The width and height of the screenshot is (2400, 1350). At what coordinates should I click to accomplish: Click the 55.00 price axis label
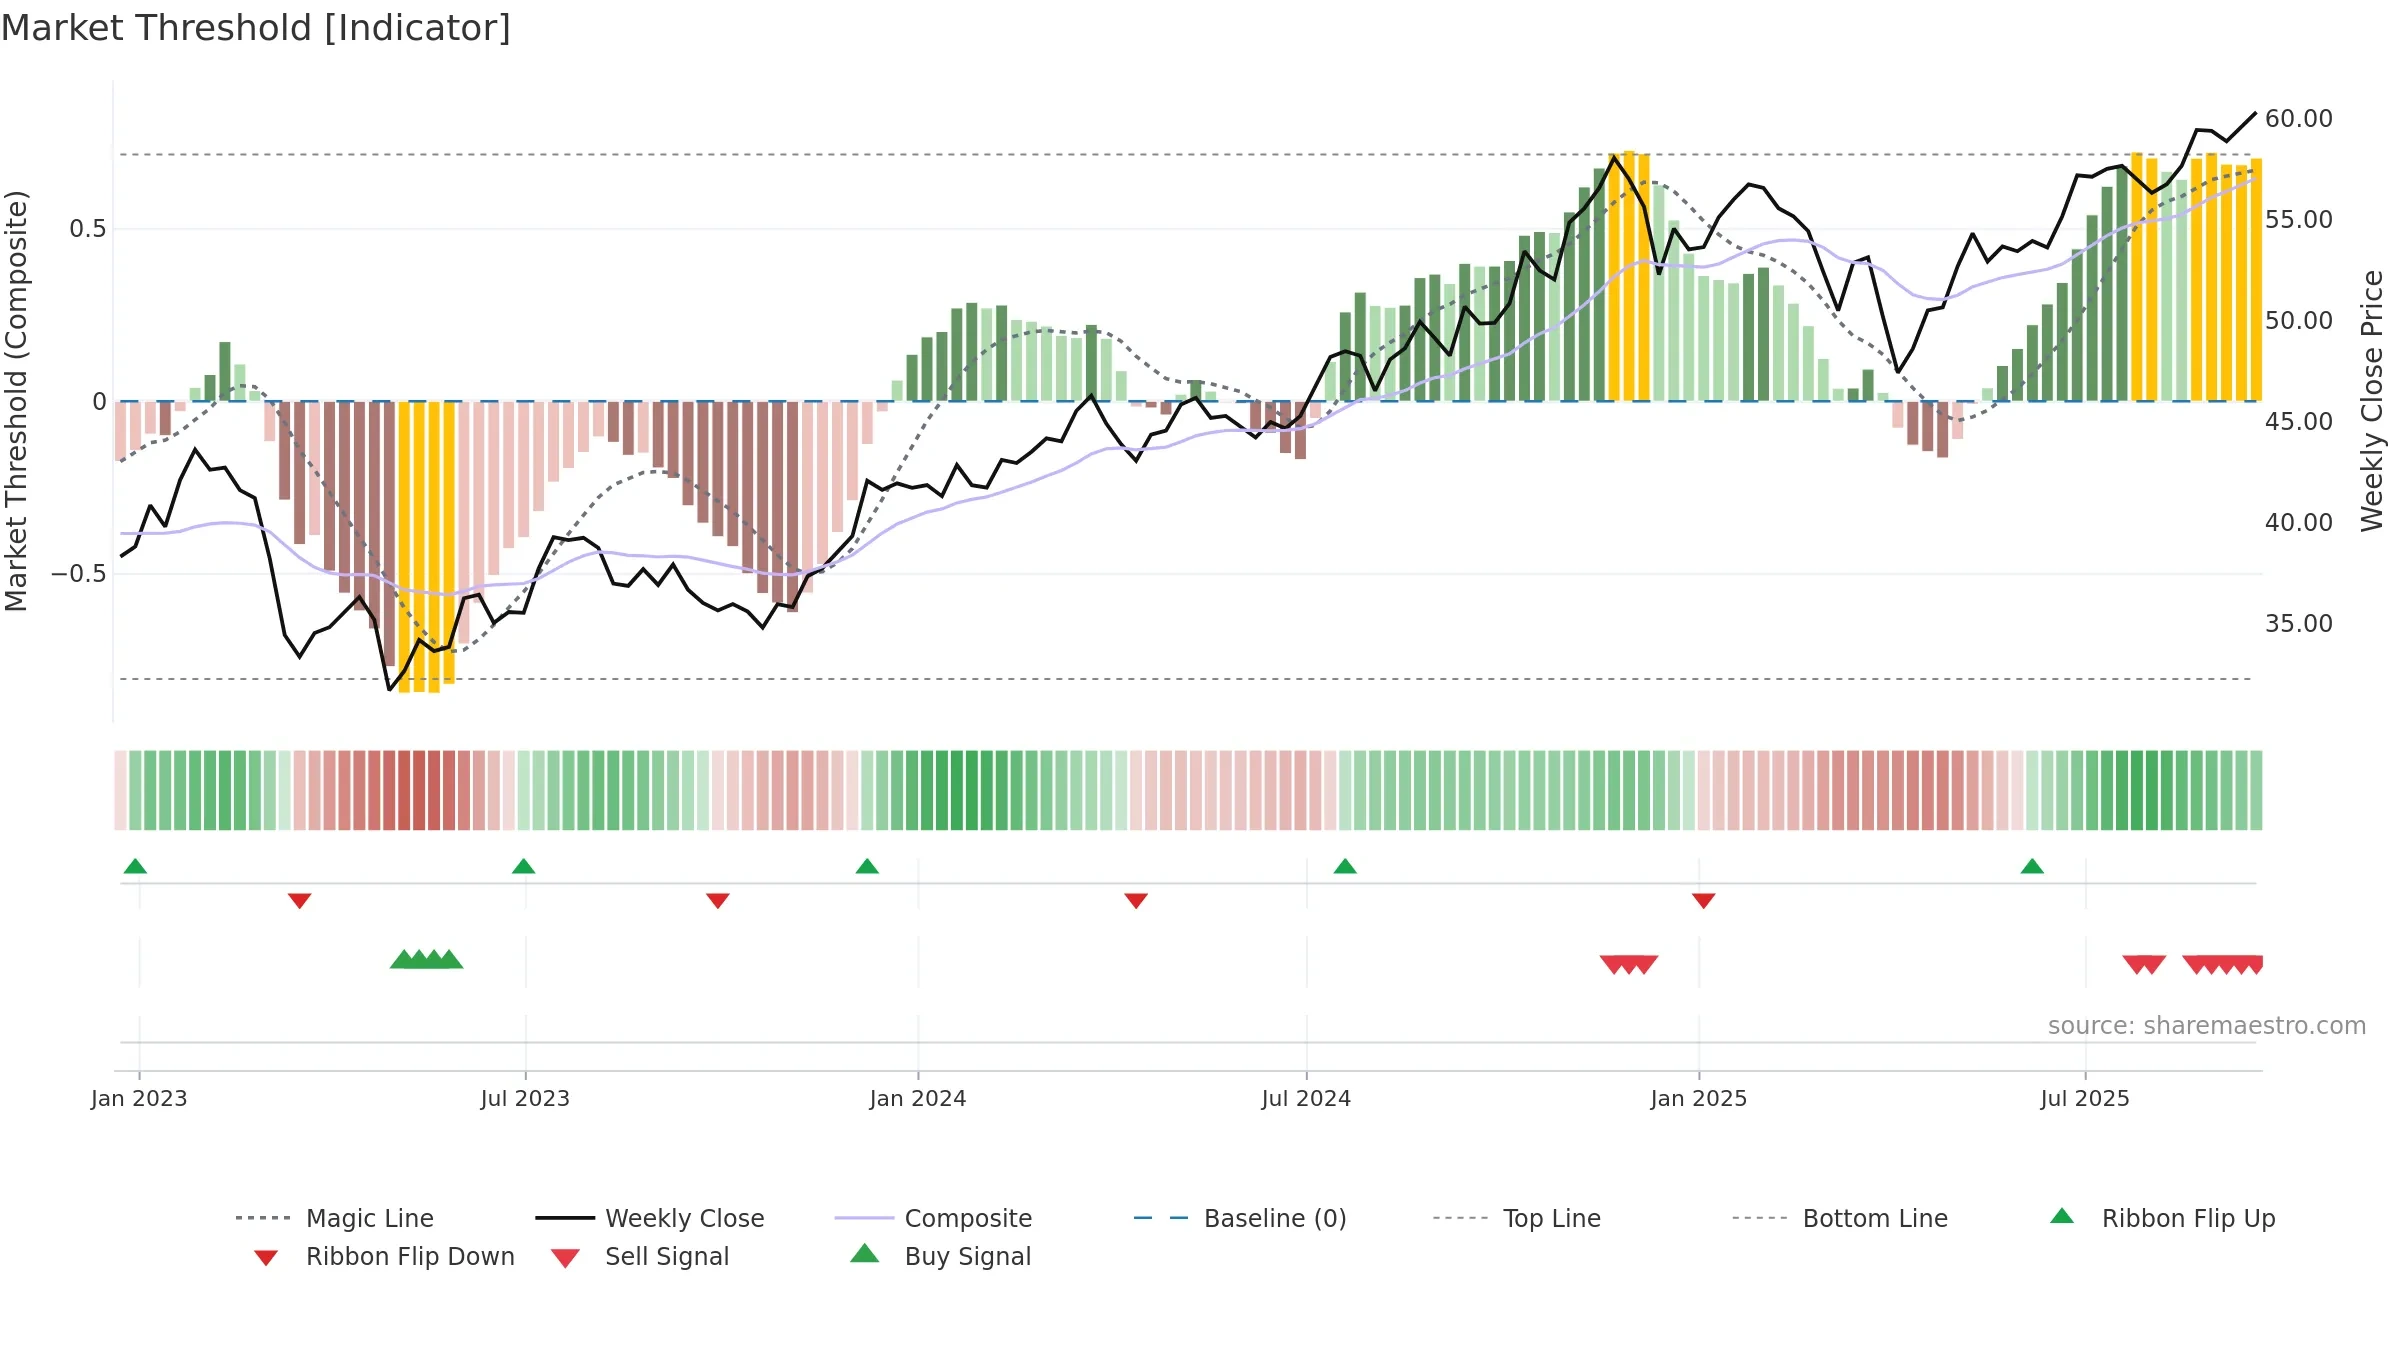[2299, 220]
